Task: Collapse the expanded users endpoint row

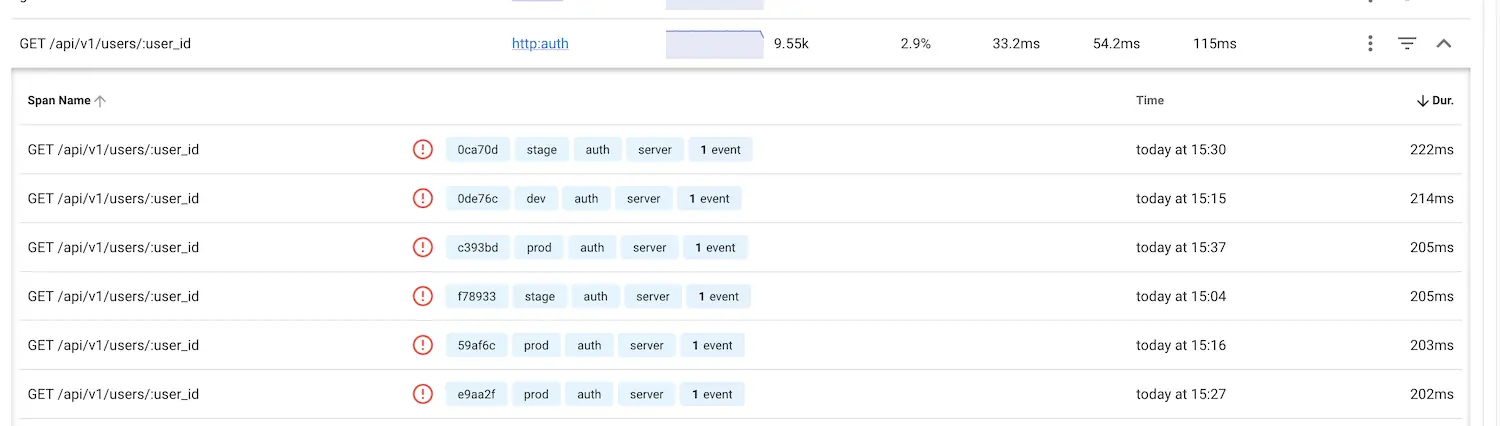Action: 1443,44
